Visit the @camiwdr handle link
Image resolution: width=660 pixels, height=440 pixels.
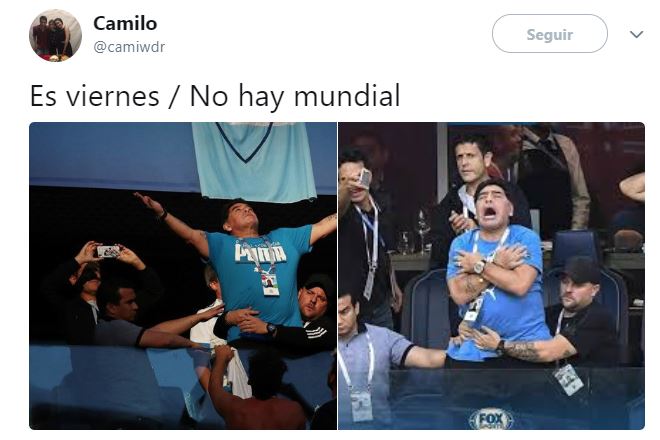click(x=129, y=47)
